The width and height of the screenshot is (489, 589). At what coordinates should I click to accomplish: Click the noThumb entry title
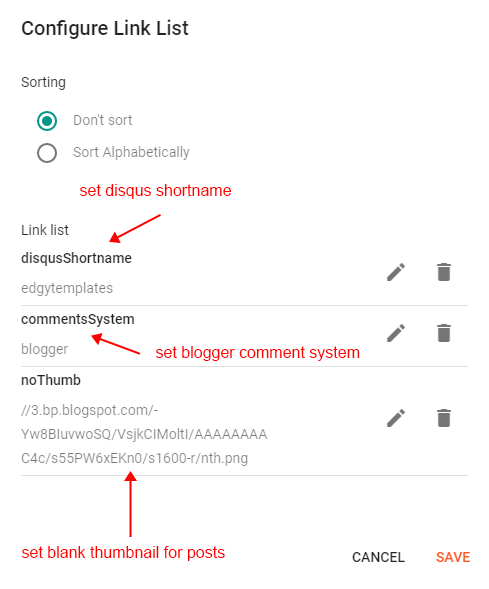point(51,380)
